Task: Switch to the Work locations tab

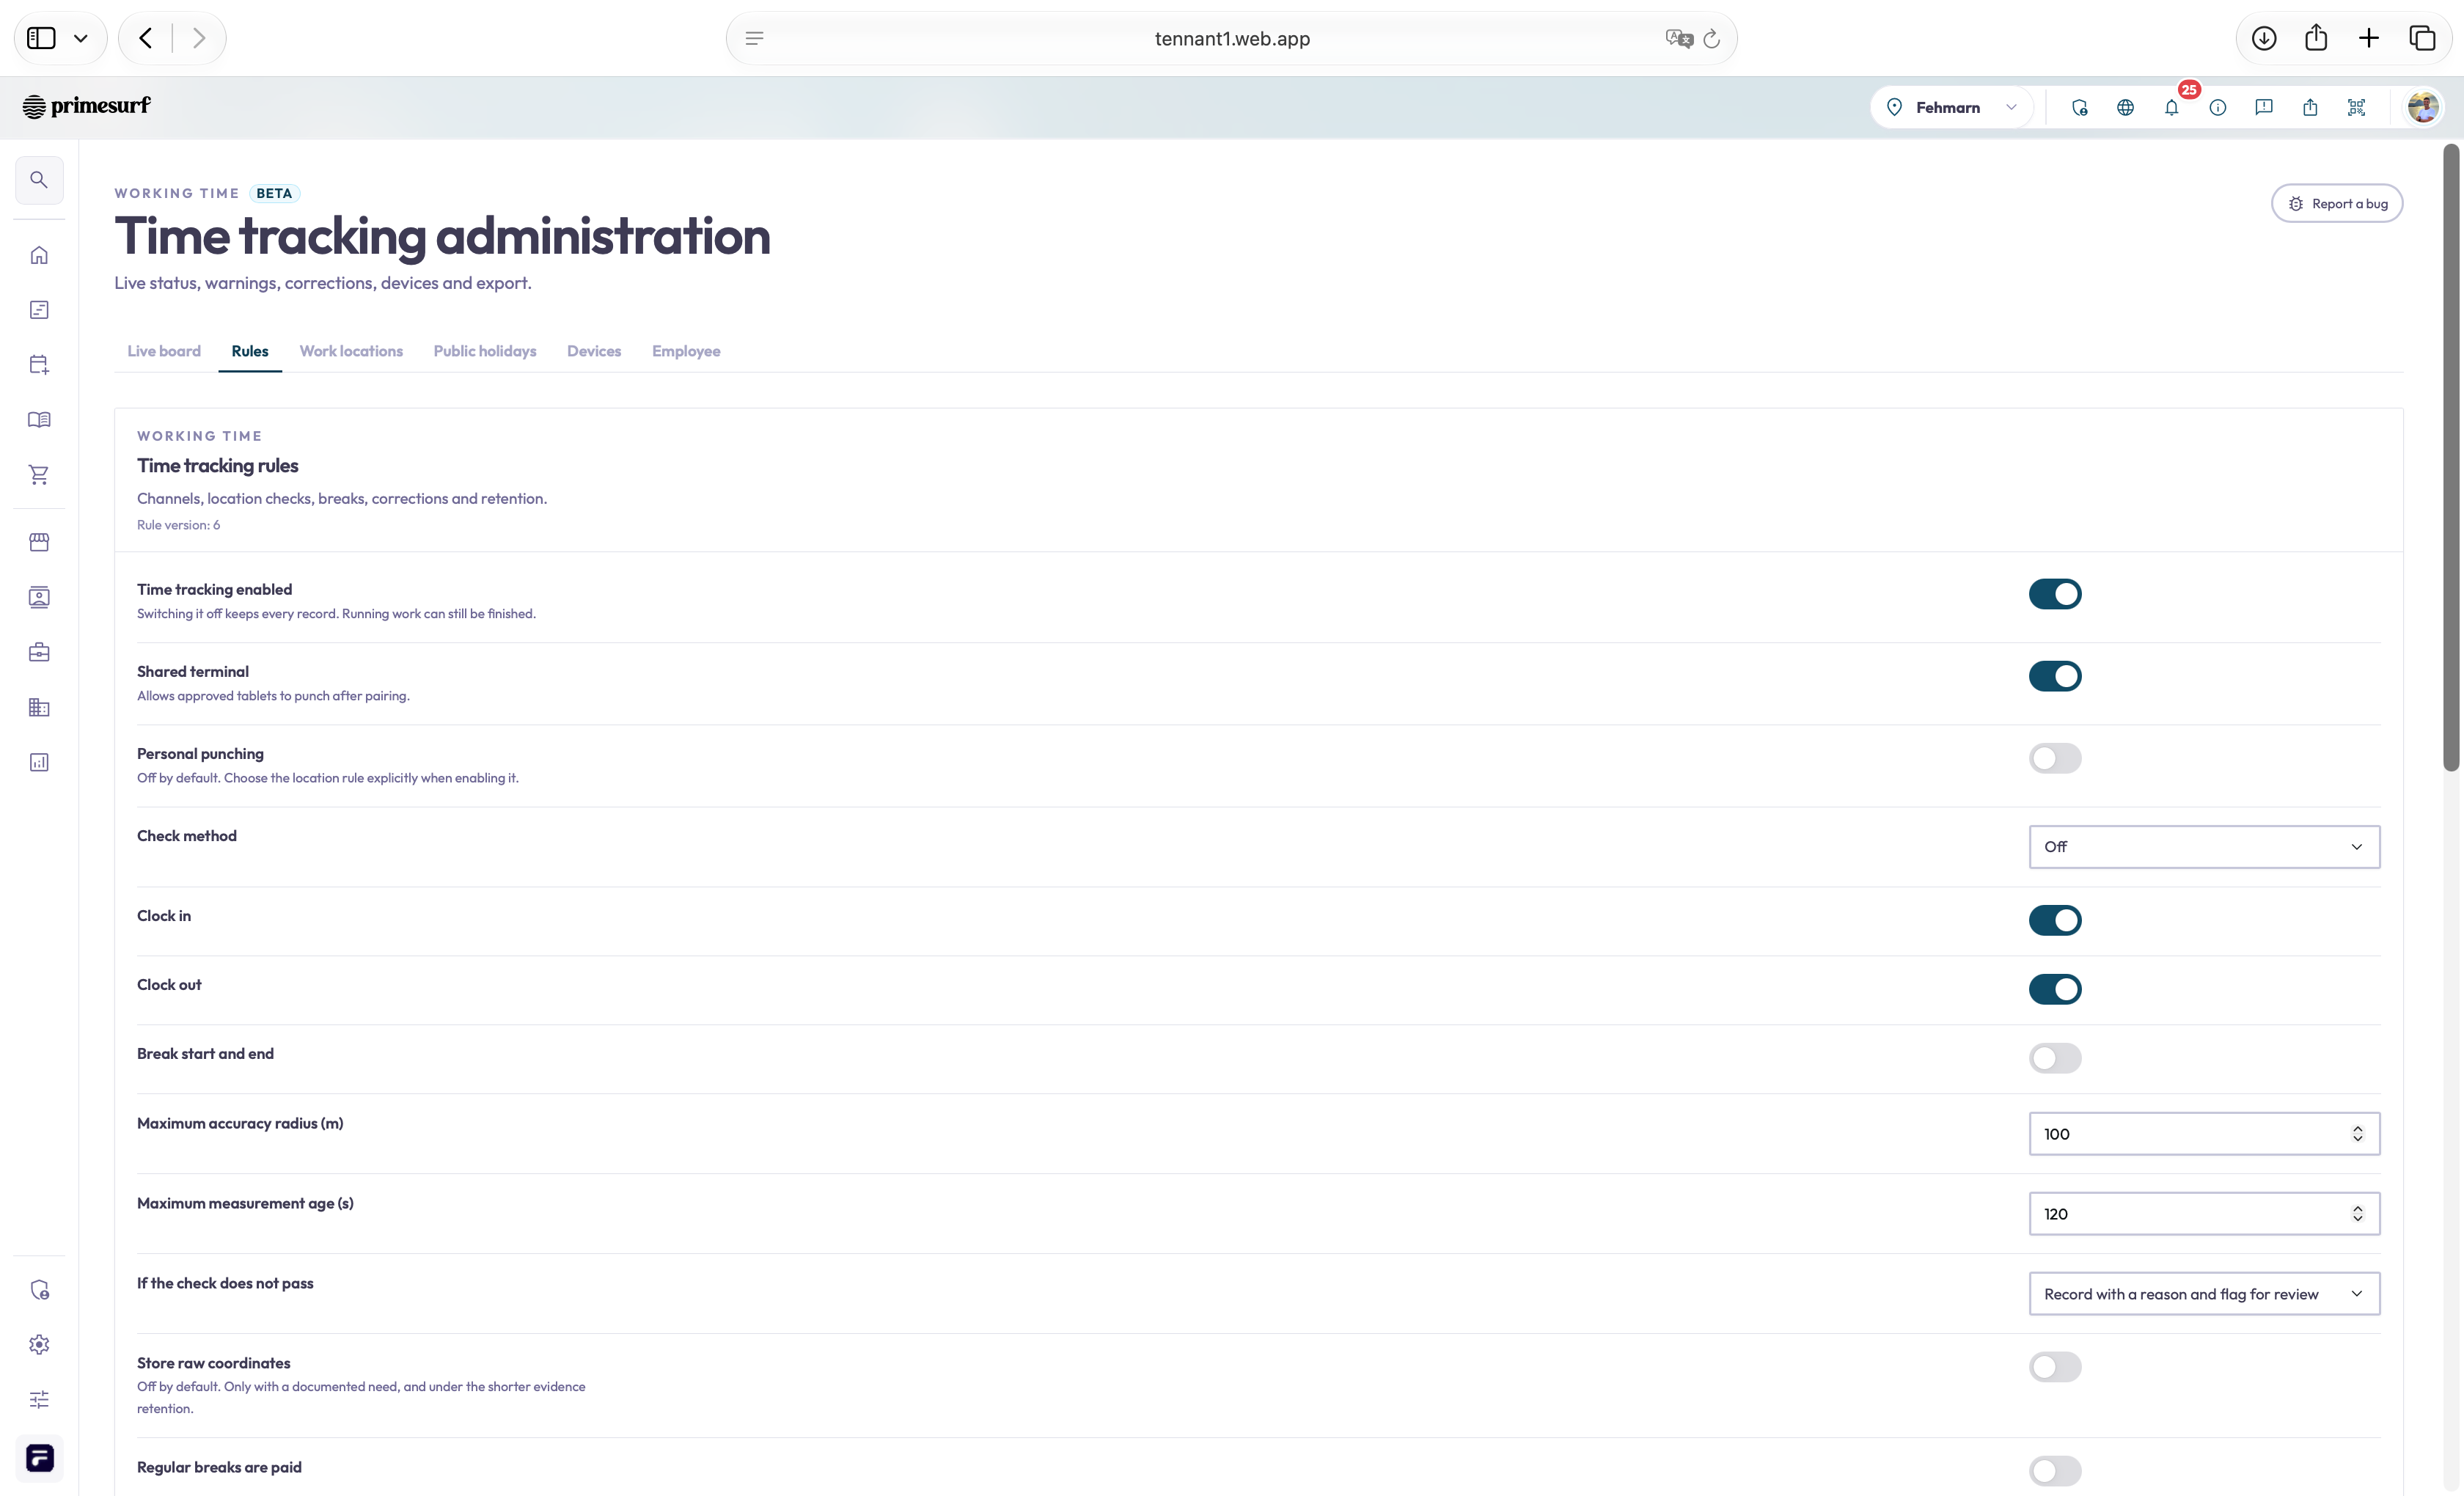Action: 351,351
